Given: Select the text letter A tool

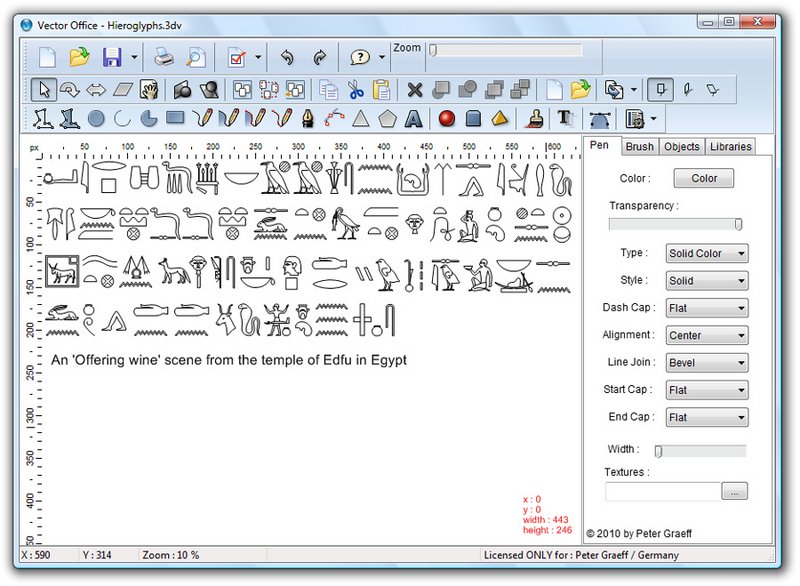Looking at the screenshot, I should (413, 119).
